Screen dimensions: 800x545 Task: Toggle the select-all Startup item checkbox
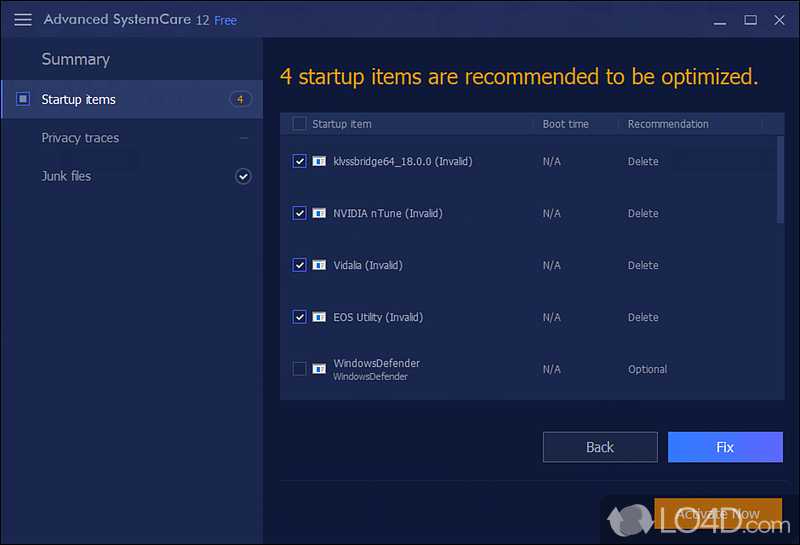coord(299,124)
